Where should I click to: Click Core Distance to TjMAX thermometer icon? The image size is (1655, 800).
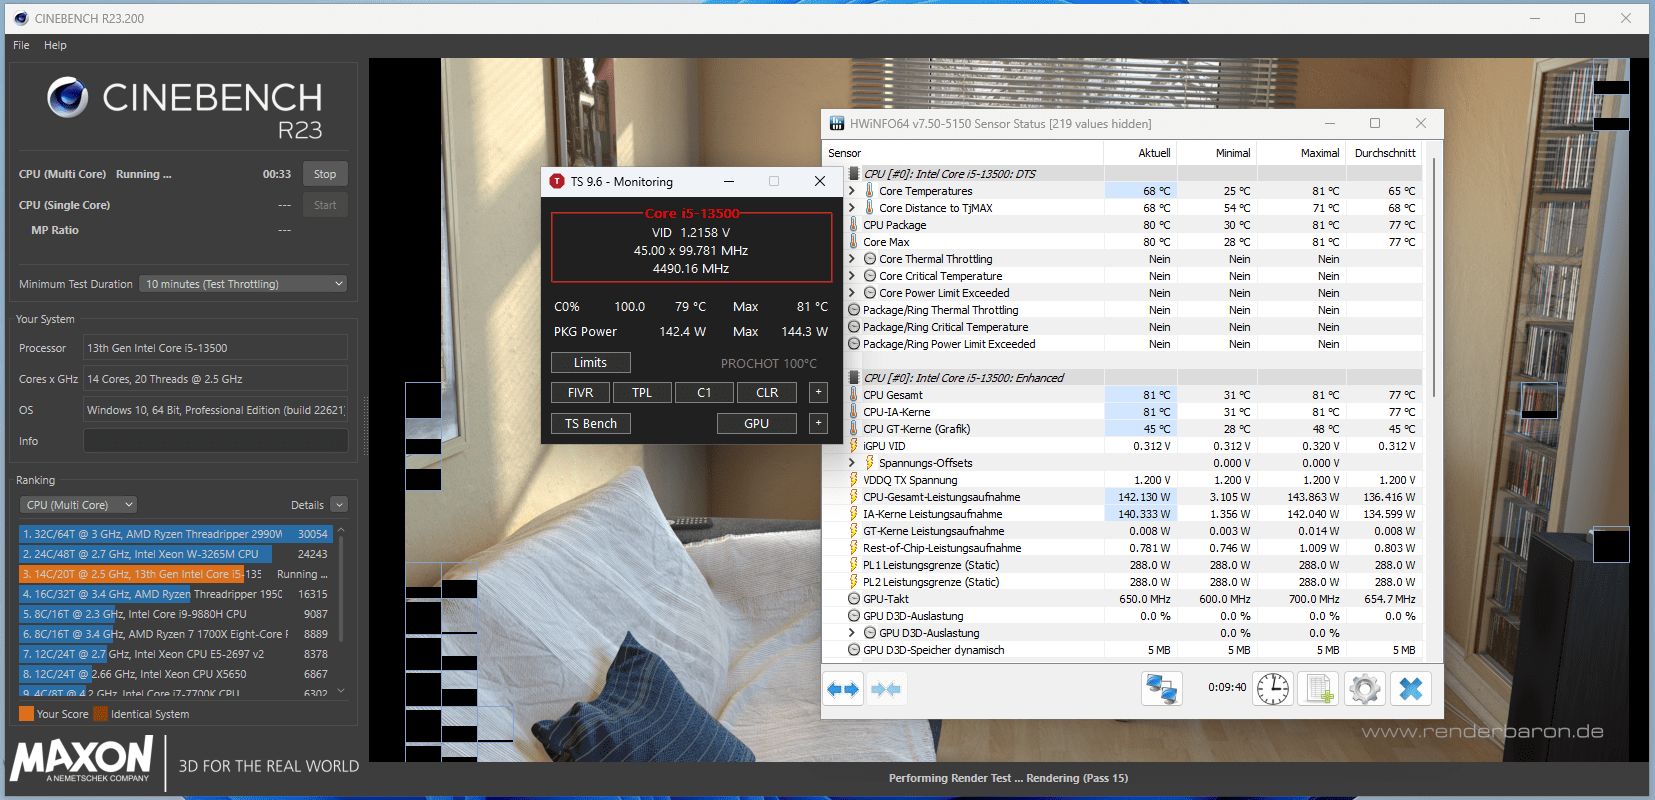click(869, 207)
